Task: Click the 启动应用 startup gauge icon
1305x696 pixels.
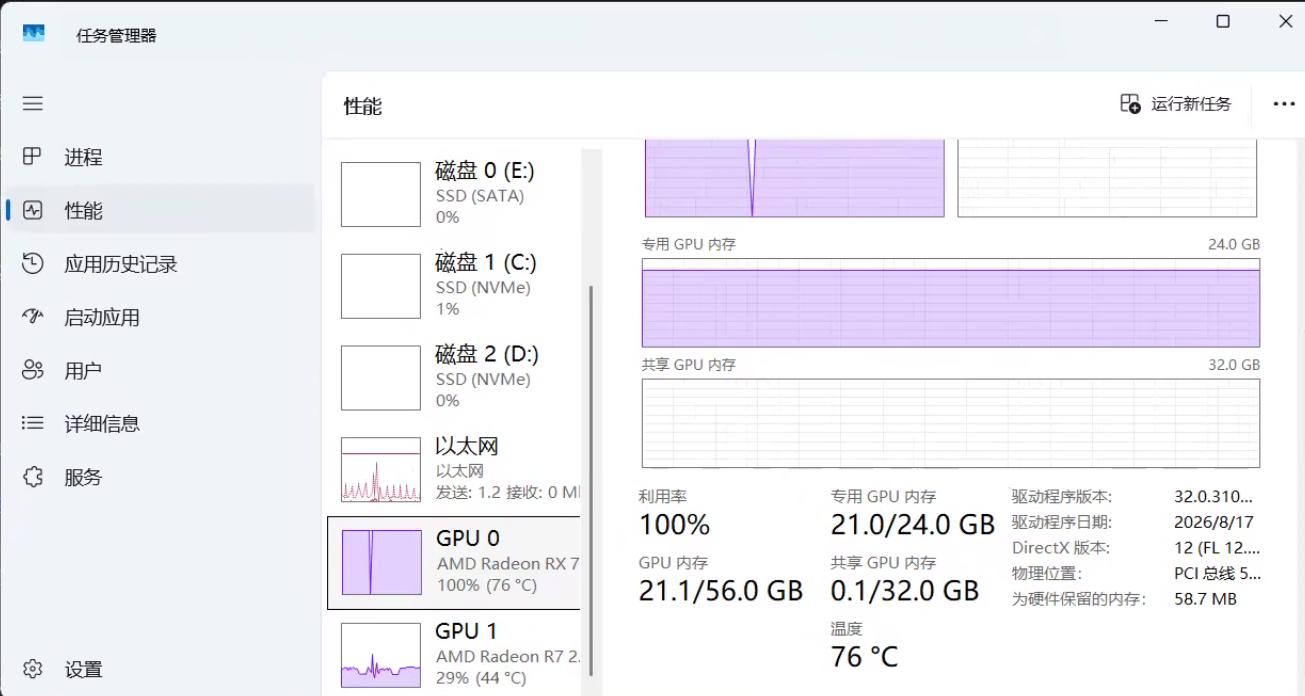Action: pos(33,317)
